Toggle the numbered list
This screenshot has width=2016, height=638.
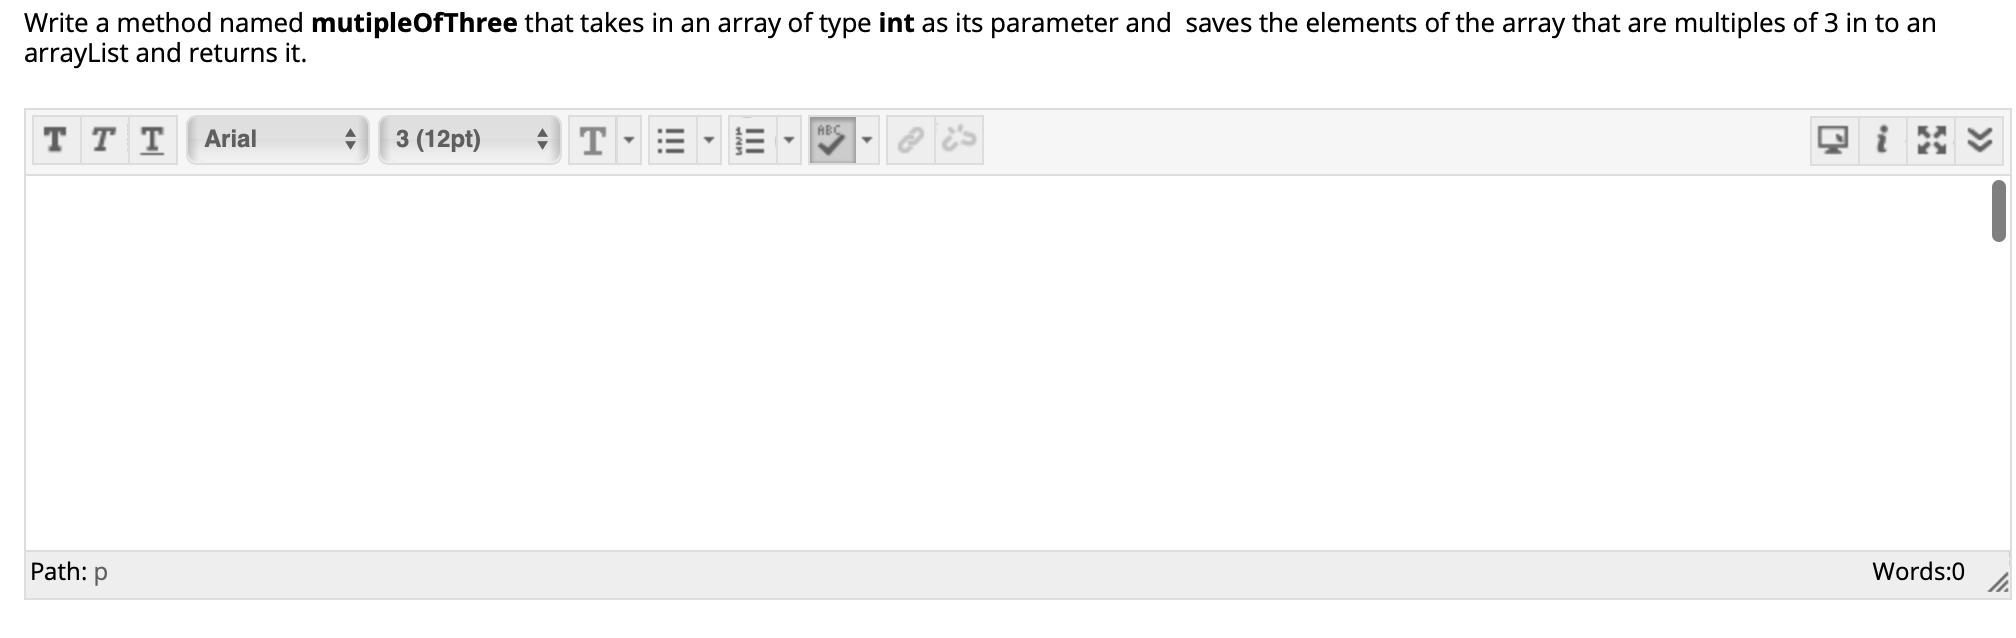(x=753, y=140)
